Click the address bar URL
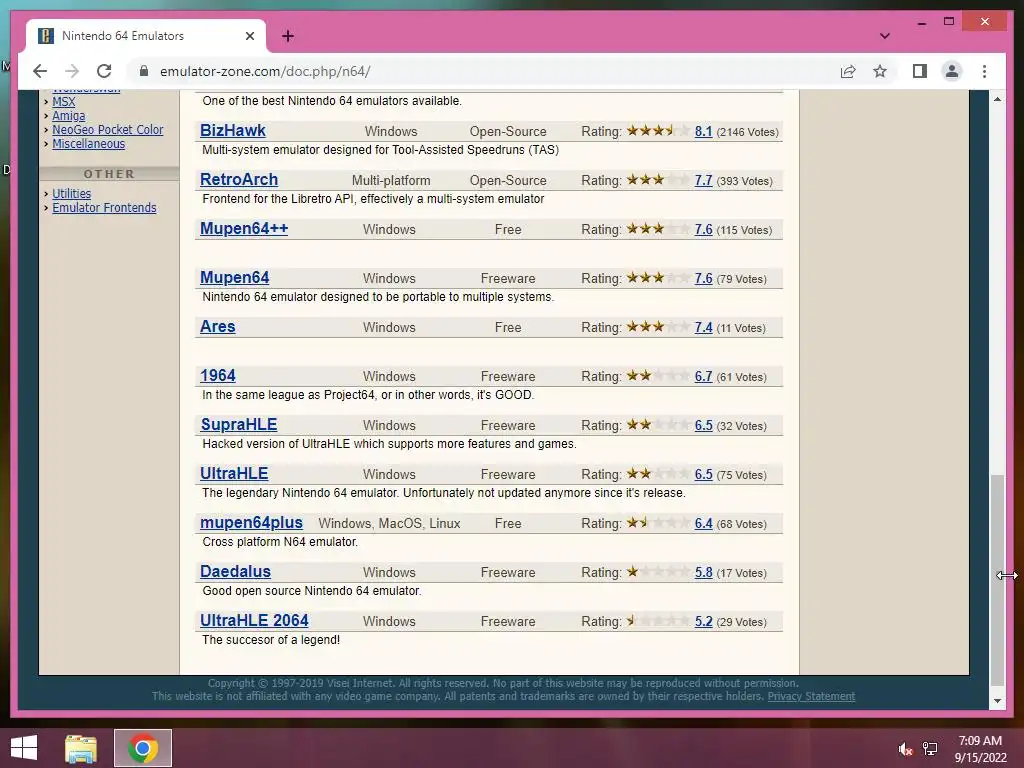 (x=265, y=71)
